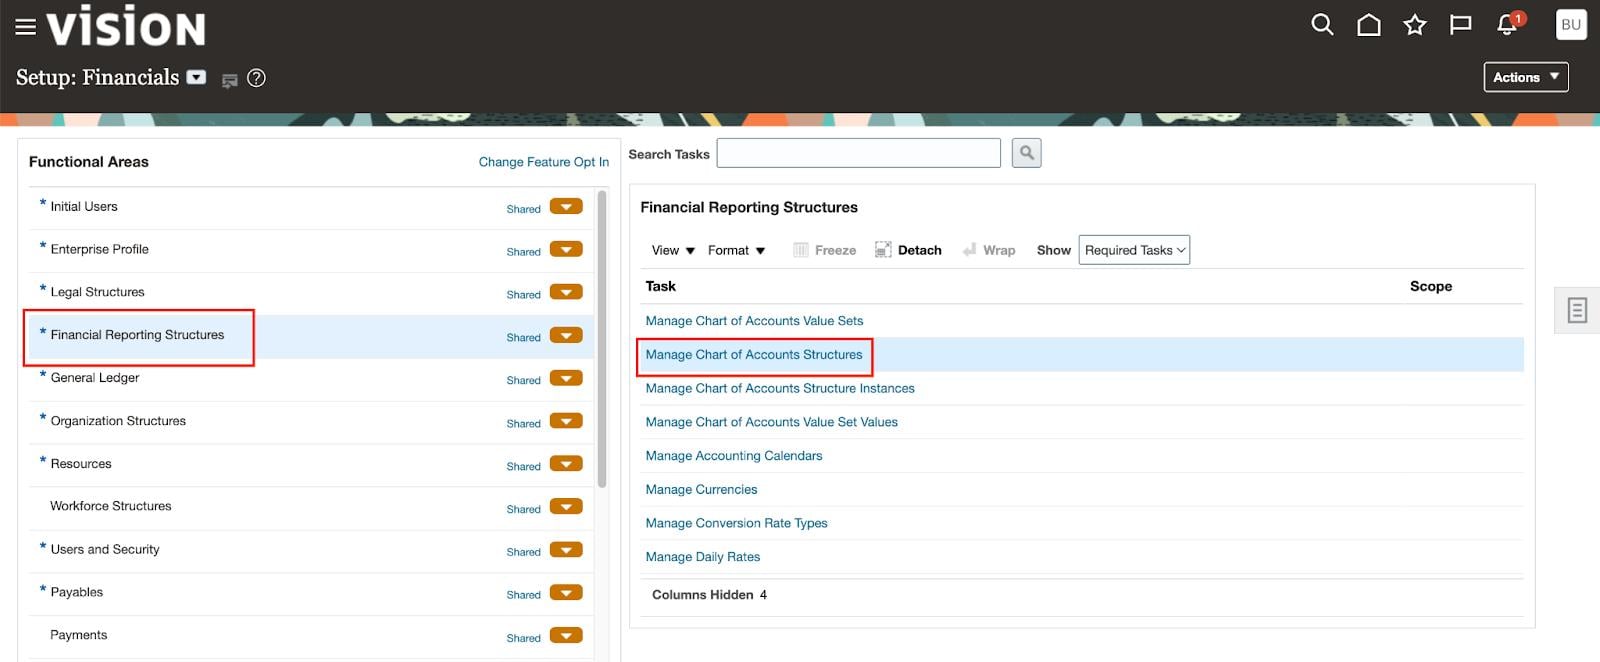Open the side panel document icon
Viewport: 1600px width, 662px height.
pos(1577,310)
